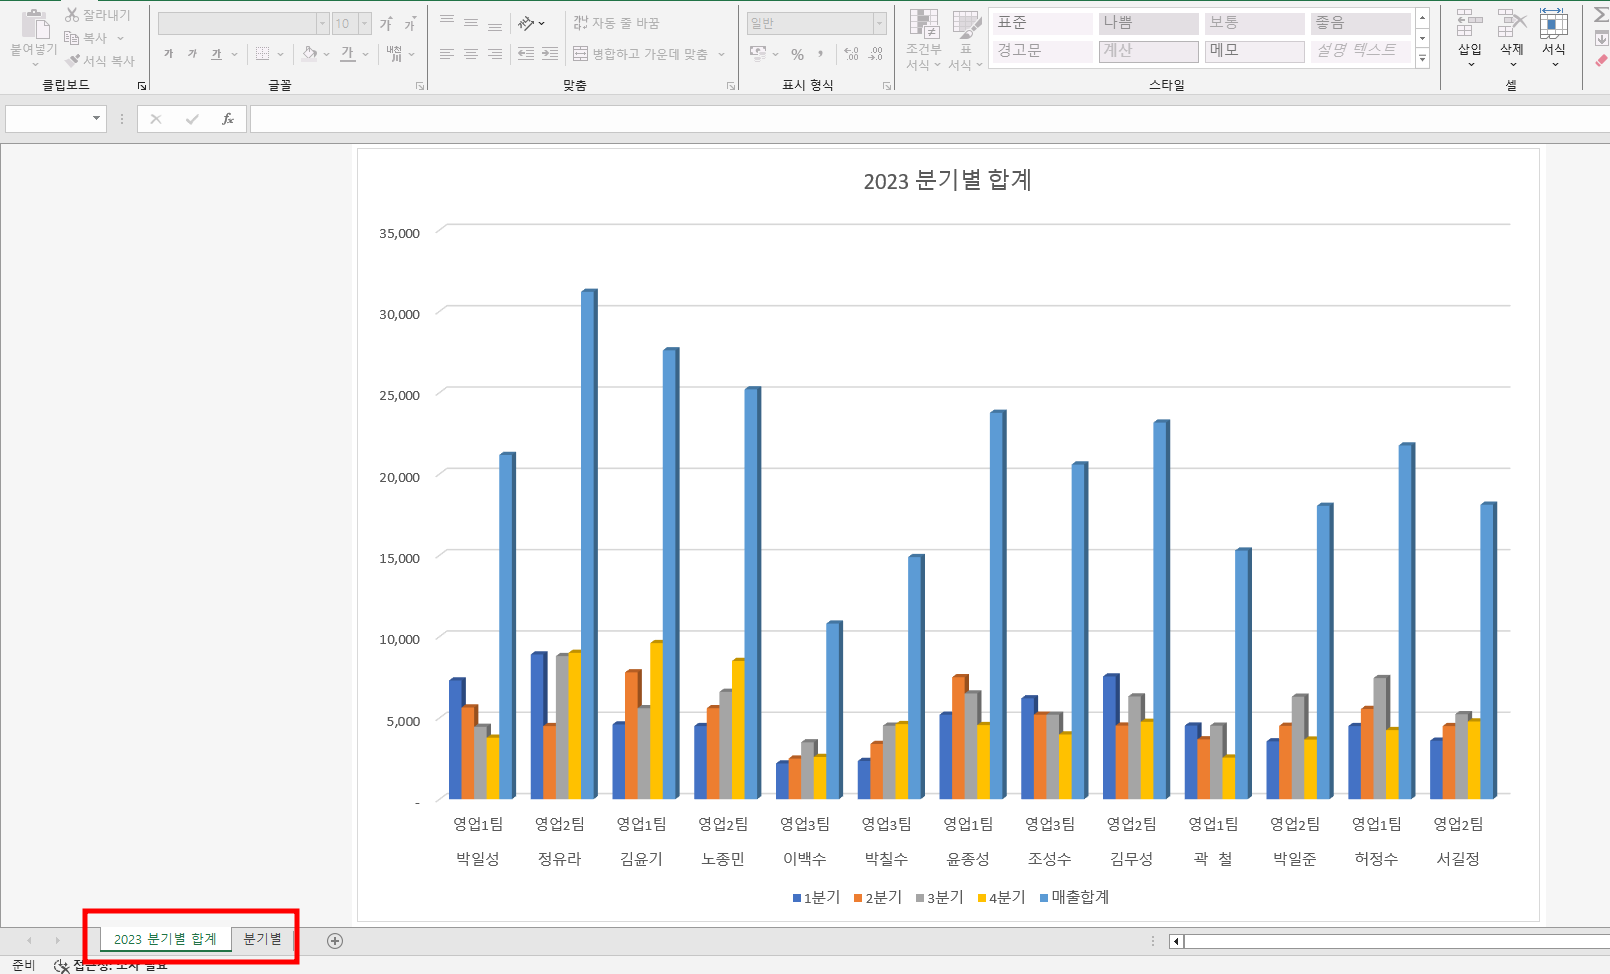Align text left
This screenshot has width=1610, height=974.
point(447,54)
